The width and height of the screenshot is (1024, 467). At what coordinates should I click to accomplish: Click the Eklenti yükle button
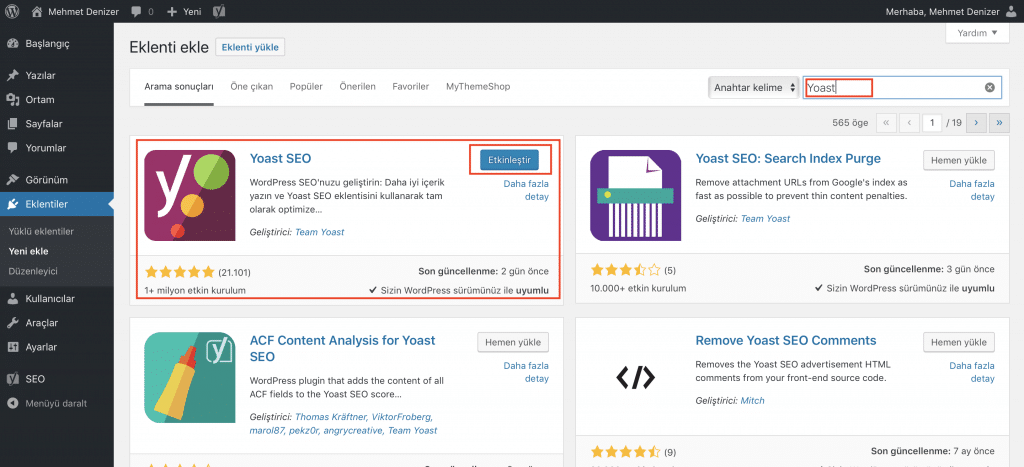(250, 47)
